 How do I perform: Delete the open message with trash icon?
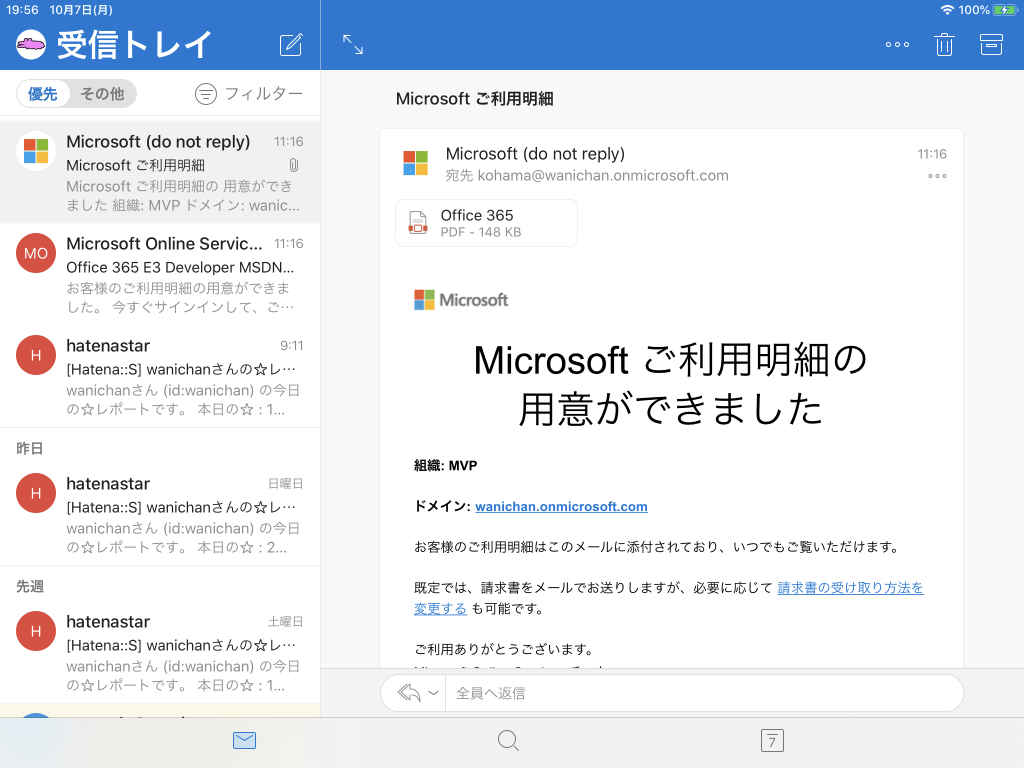(x=944, y=44)
